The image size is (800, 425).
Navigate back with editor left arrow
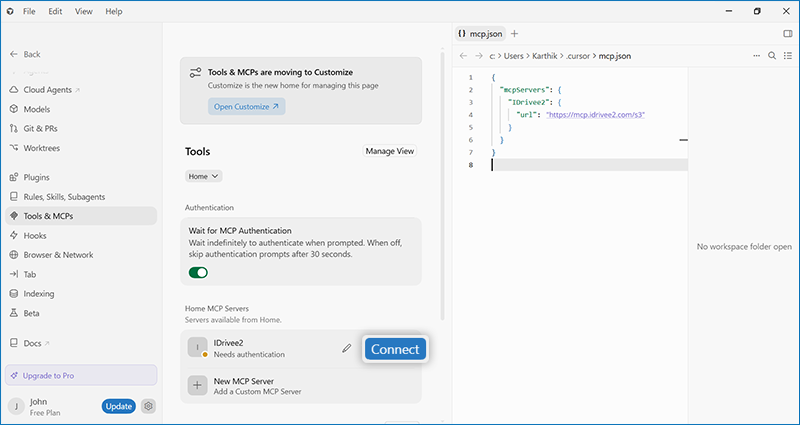463,56
